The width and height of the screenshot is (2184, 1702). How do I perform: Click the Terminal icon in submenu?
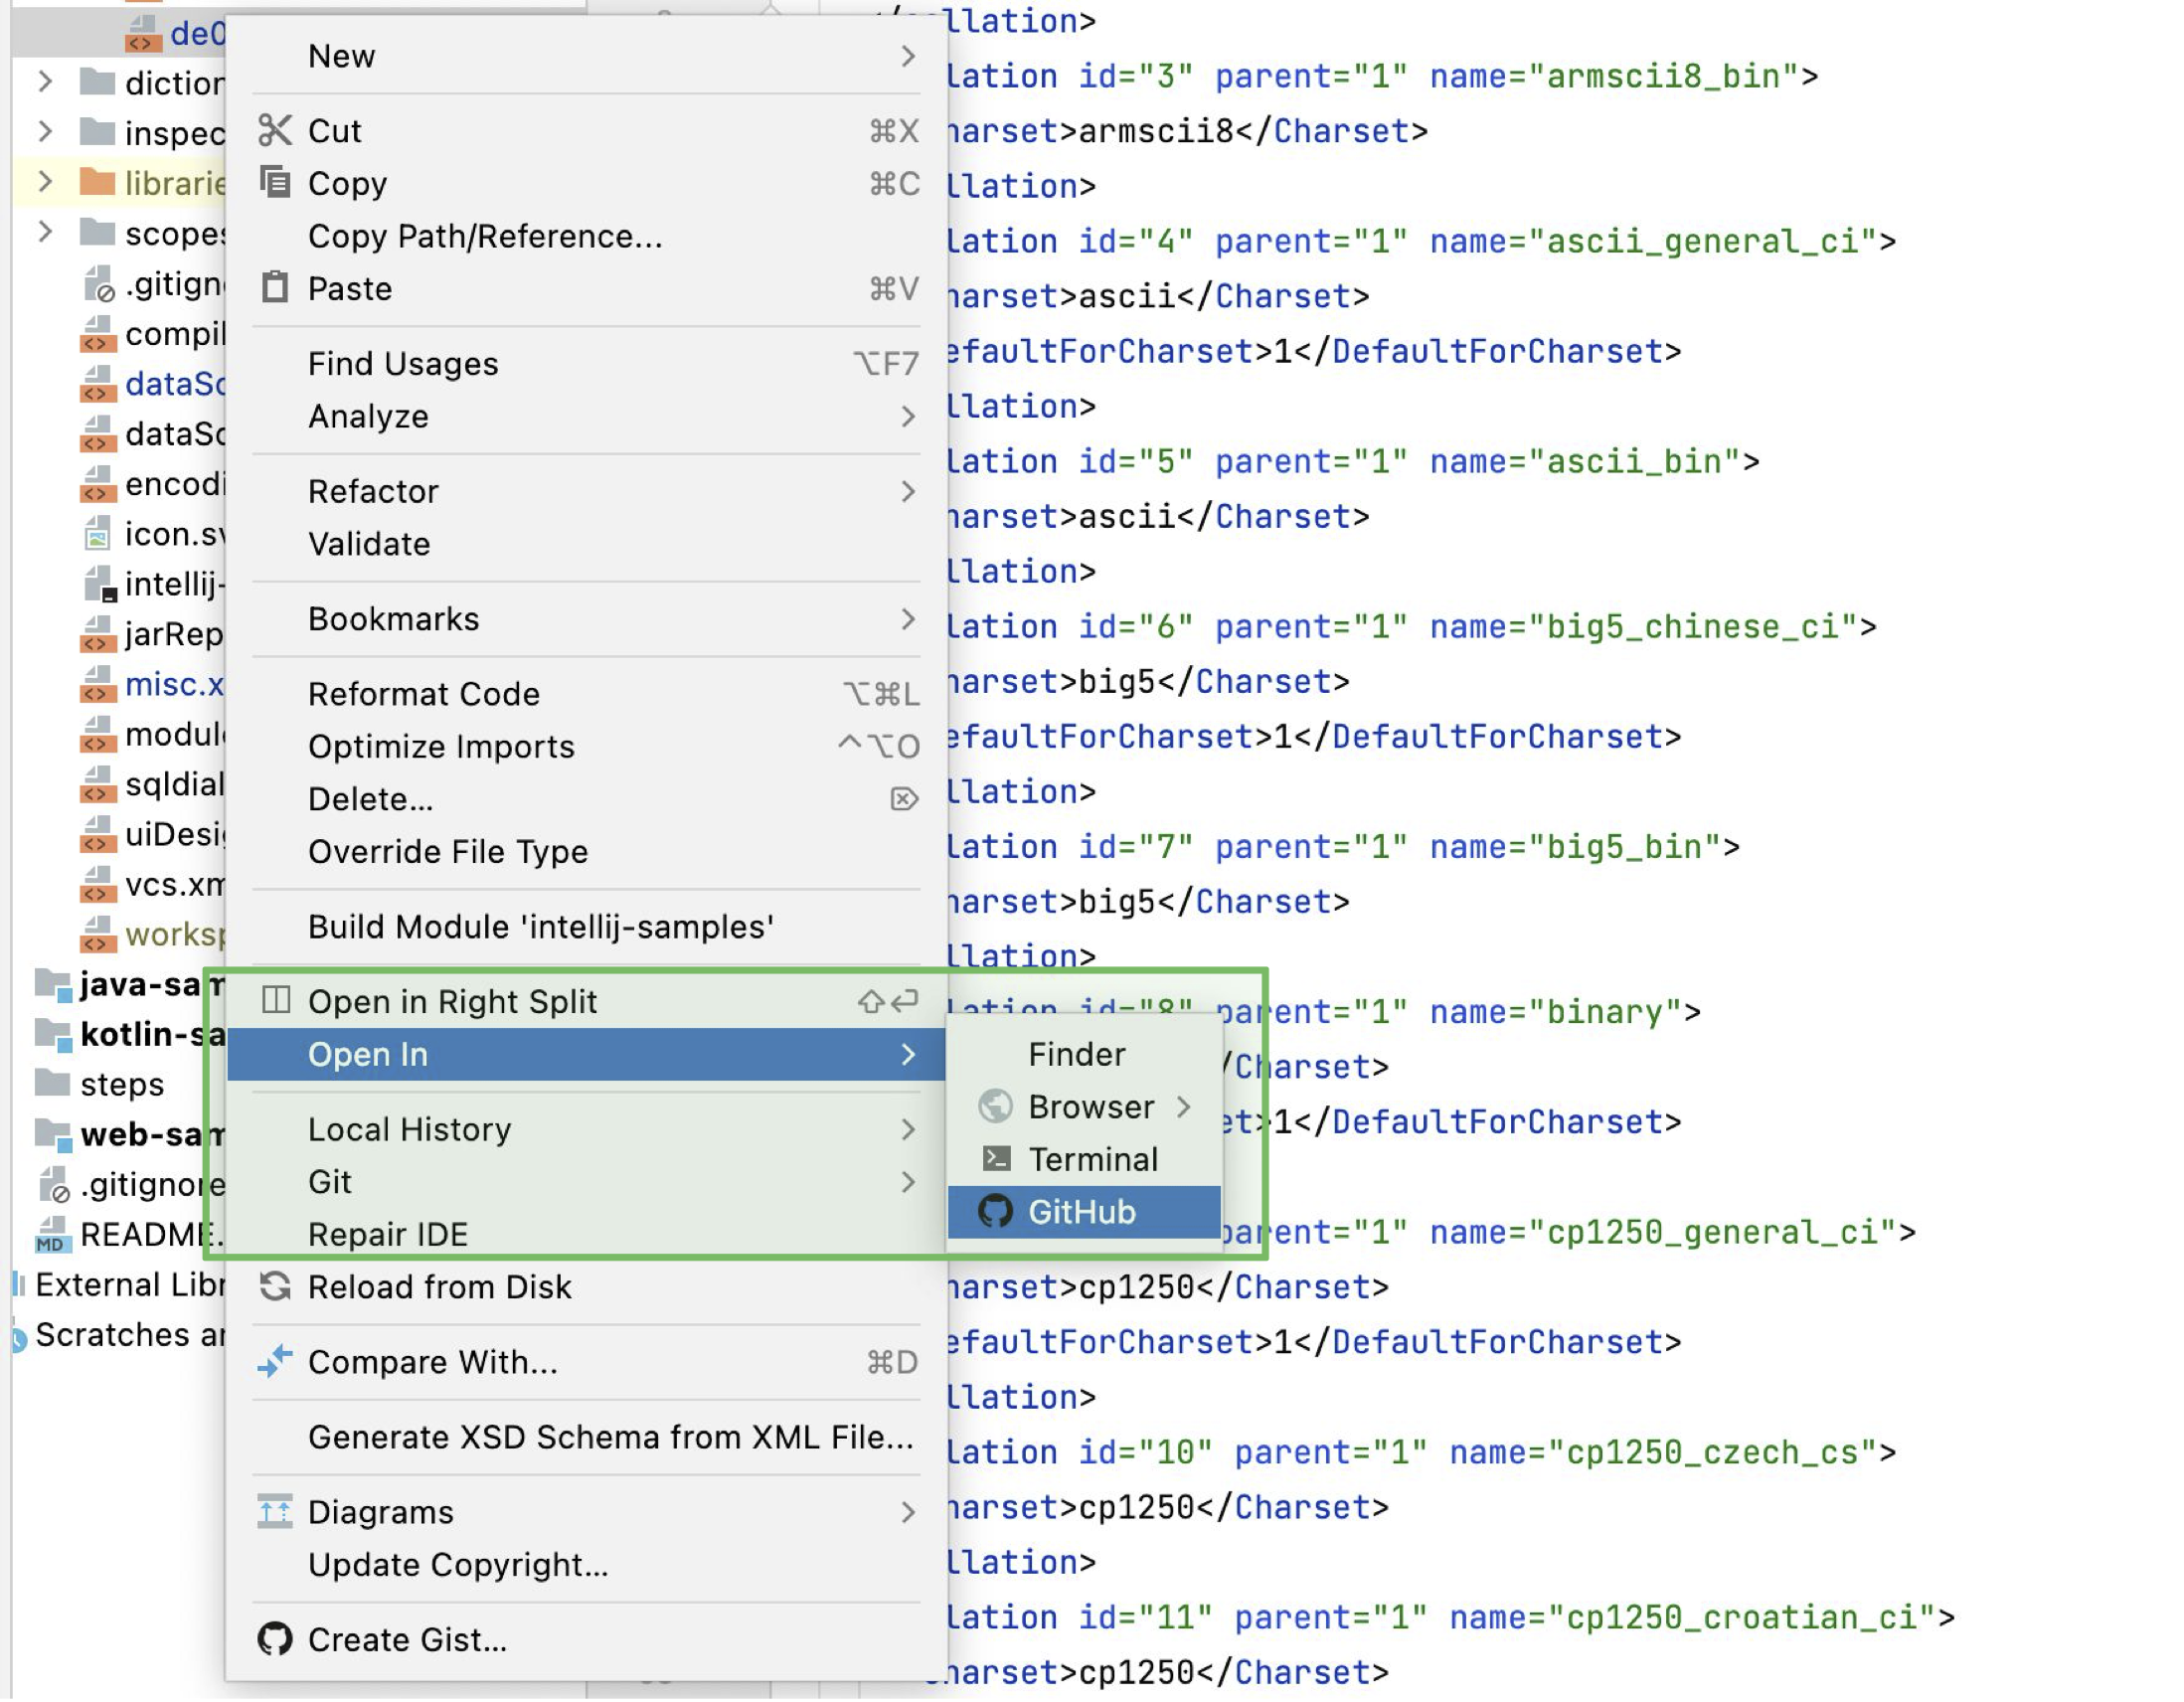pyautogui.click(x=996, y=1158)
